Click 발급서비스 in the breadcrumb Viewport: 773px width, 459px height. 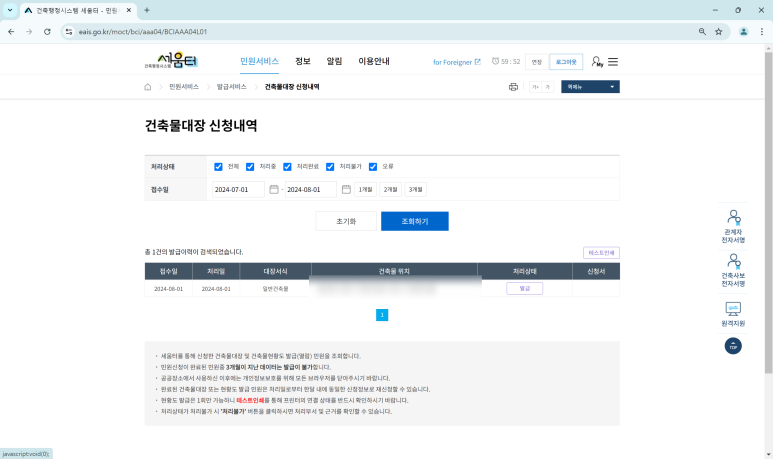pos(231,87)
